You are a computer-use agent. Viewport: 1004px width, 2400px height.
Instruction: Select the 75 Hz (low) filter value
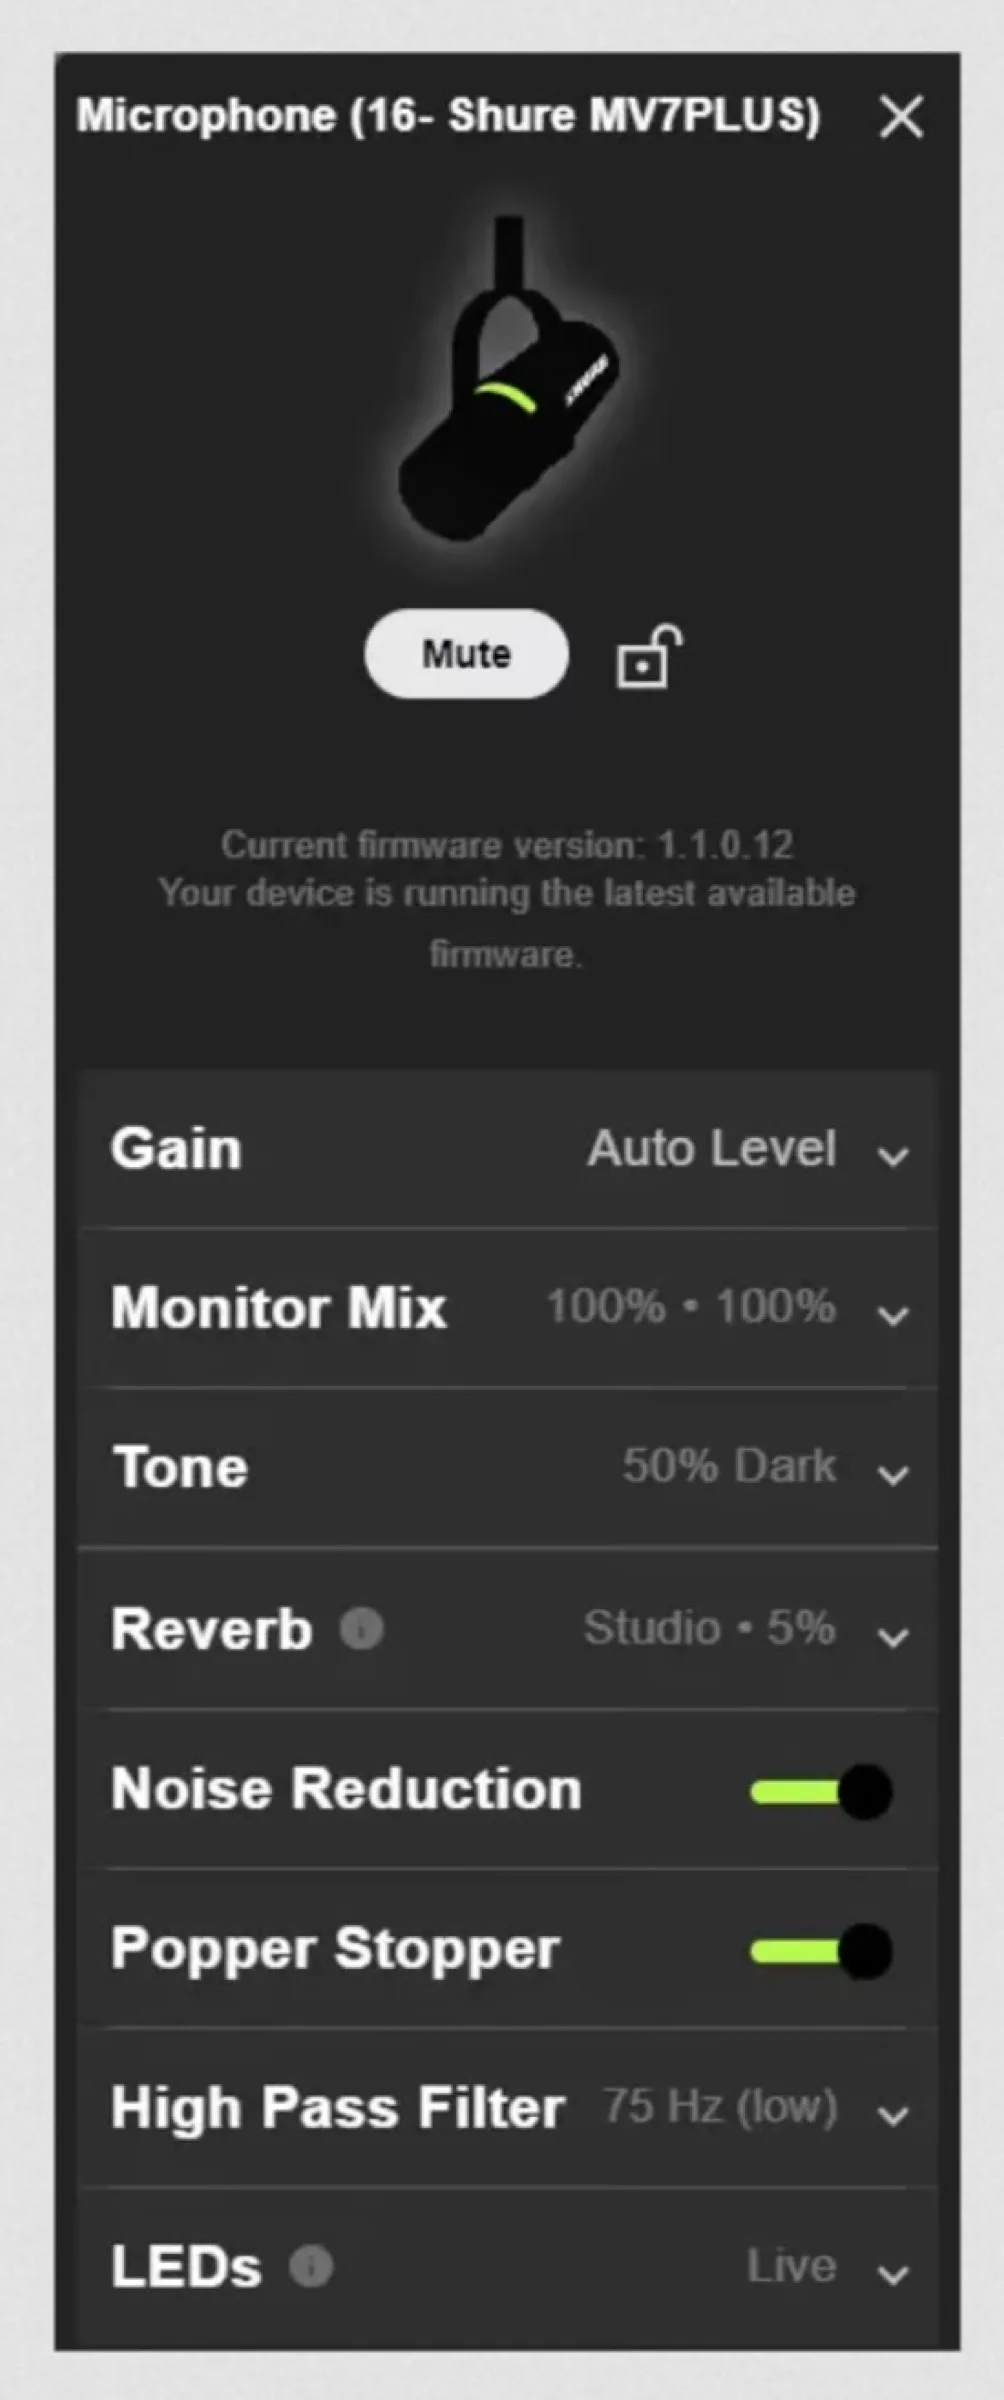pyautogui.click(x=720, y=2106)
